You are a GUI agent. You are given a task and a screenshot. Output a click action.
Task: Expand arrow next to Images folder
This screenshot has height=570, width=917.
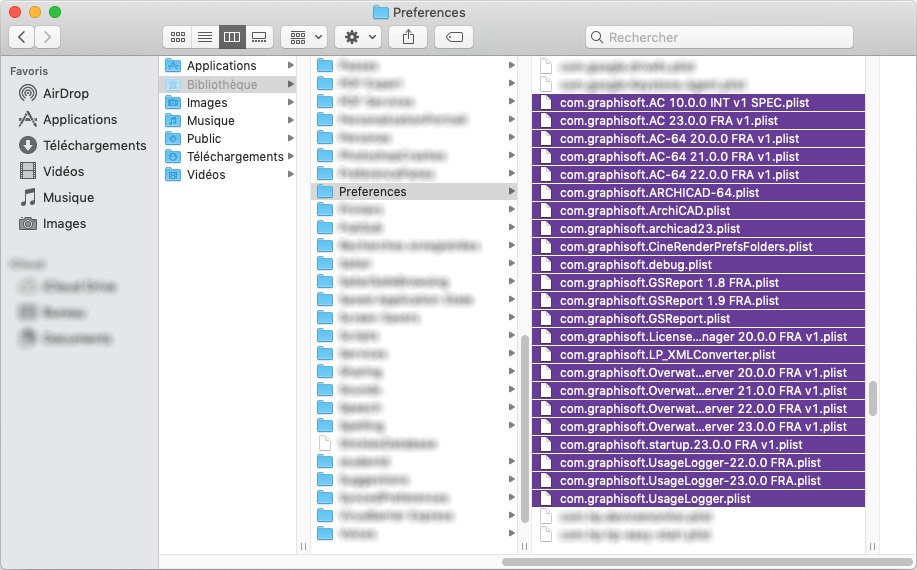click(291, 102)
